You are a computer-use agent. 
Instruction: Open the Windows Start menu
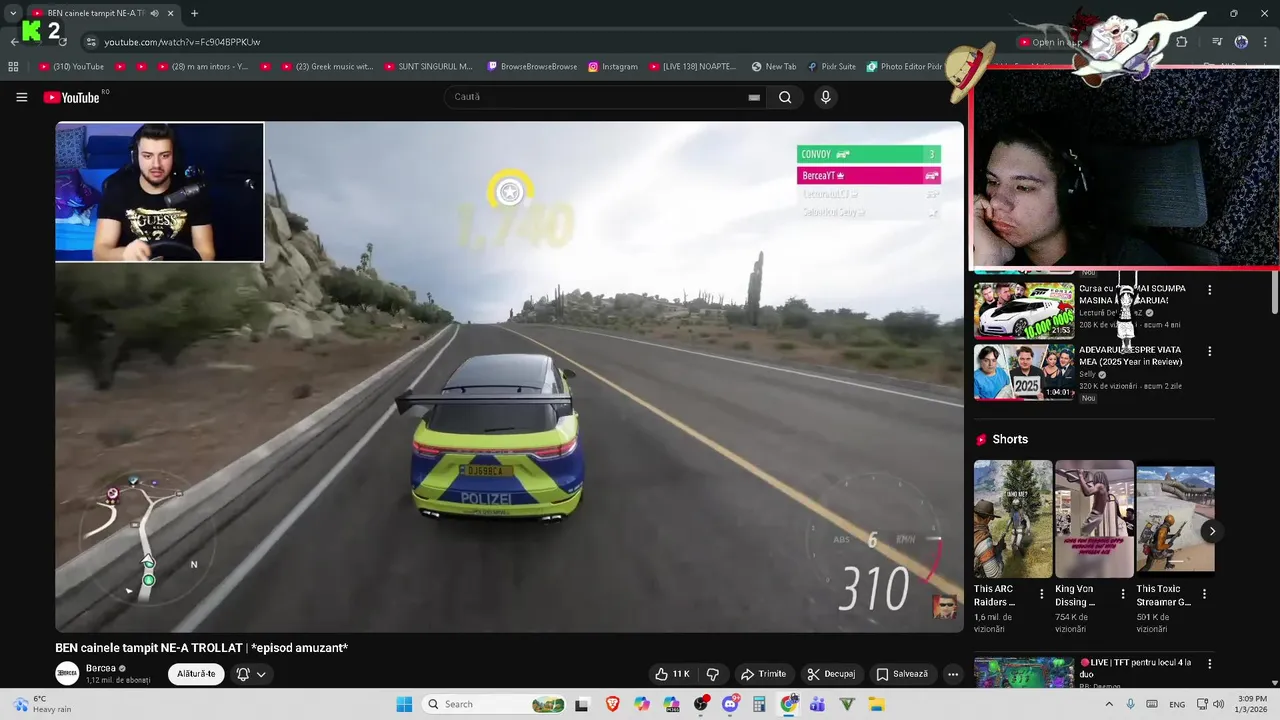click(404, 704)
